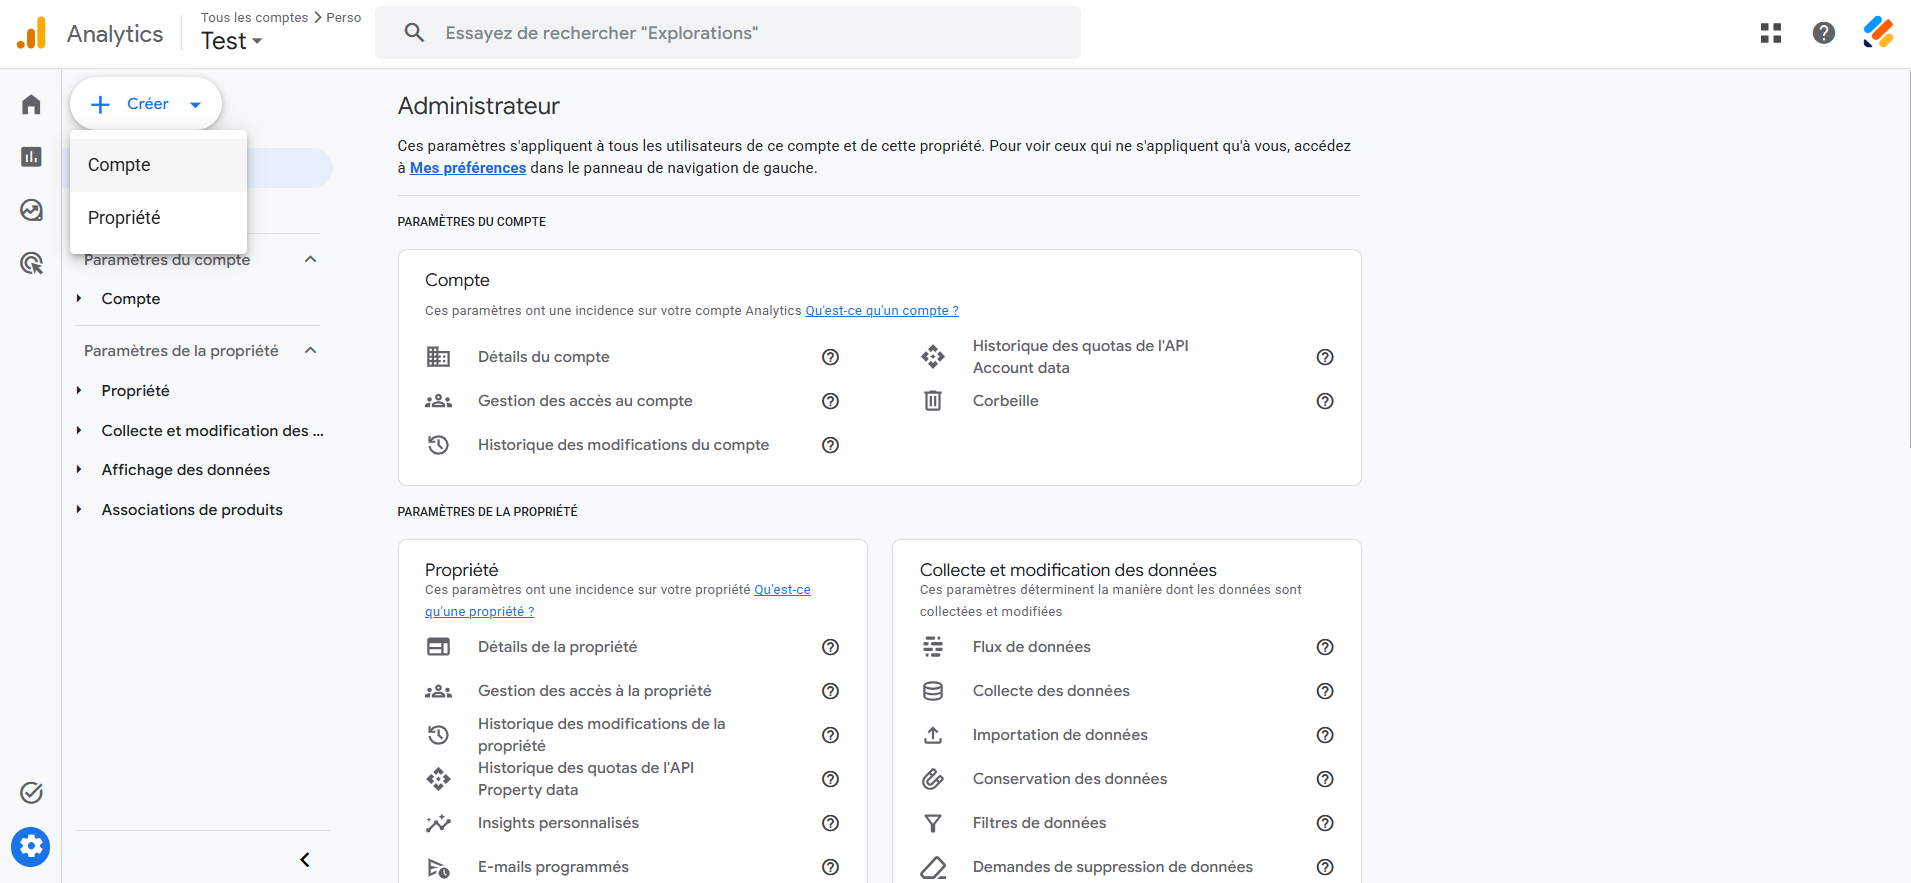Open the Créer dropdown button

tap(146, 104)
